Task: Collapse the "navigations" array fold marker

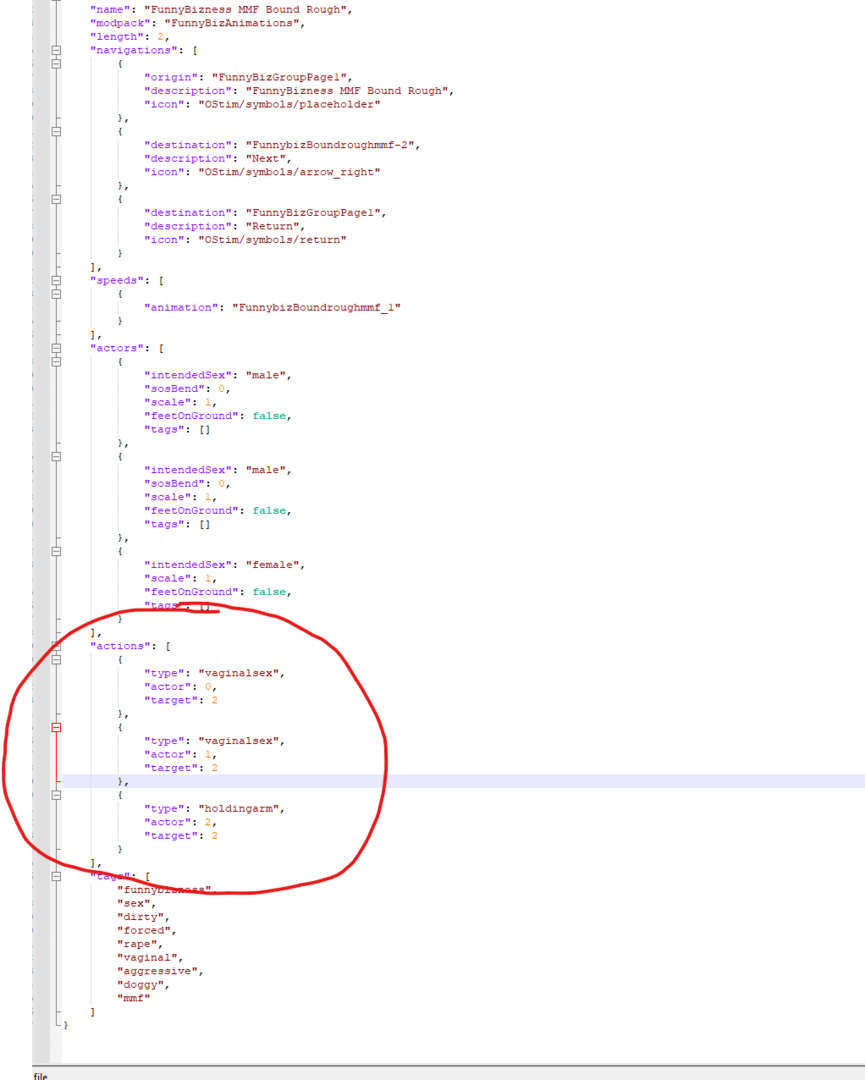Action: click(56, 50)
